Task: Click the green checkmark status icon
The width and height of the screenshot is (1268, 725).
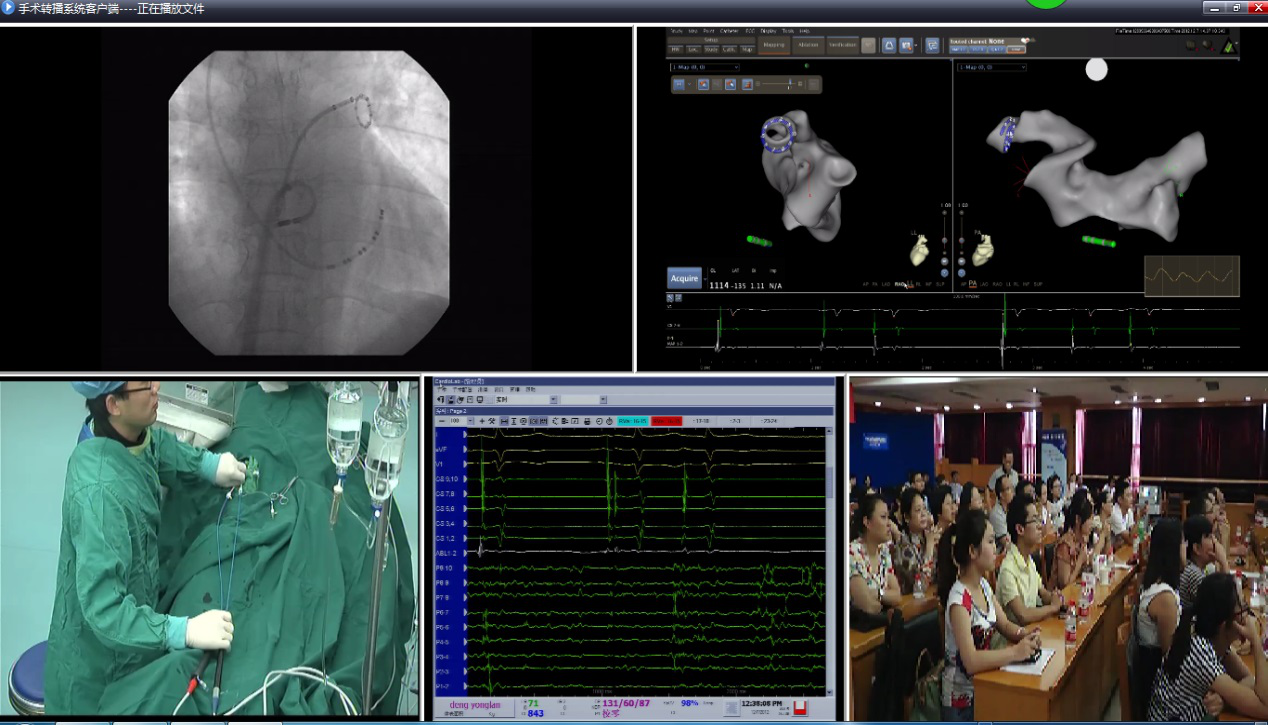Action: 1228,45
